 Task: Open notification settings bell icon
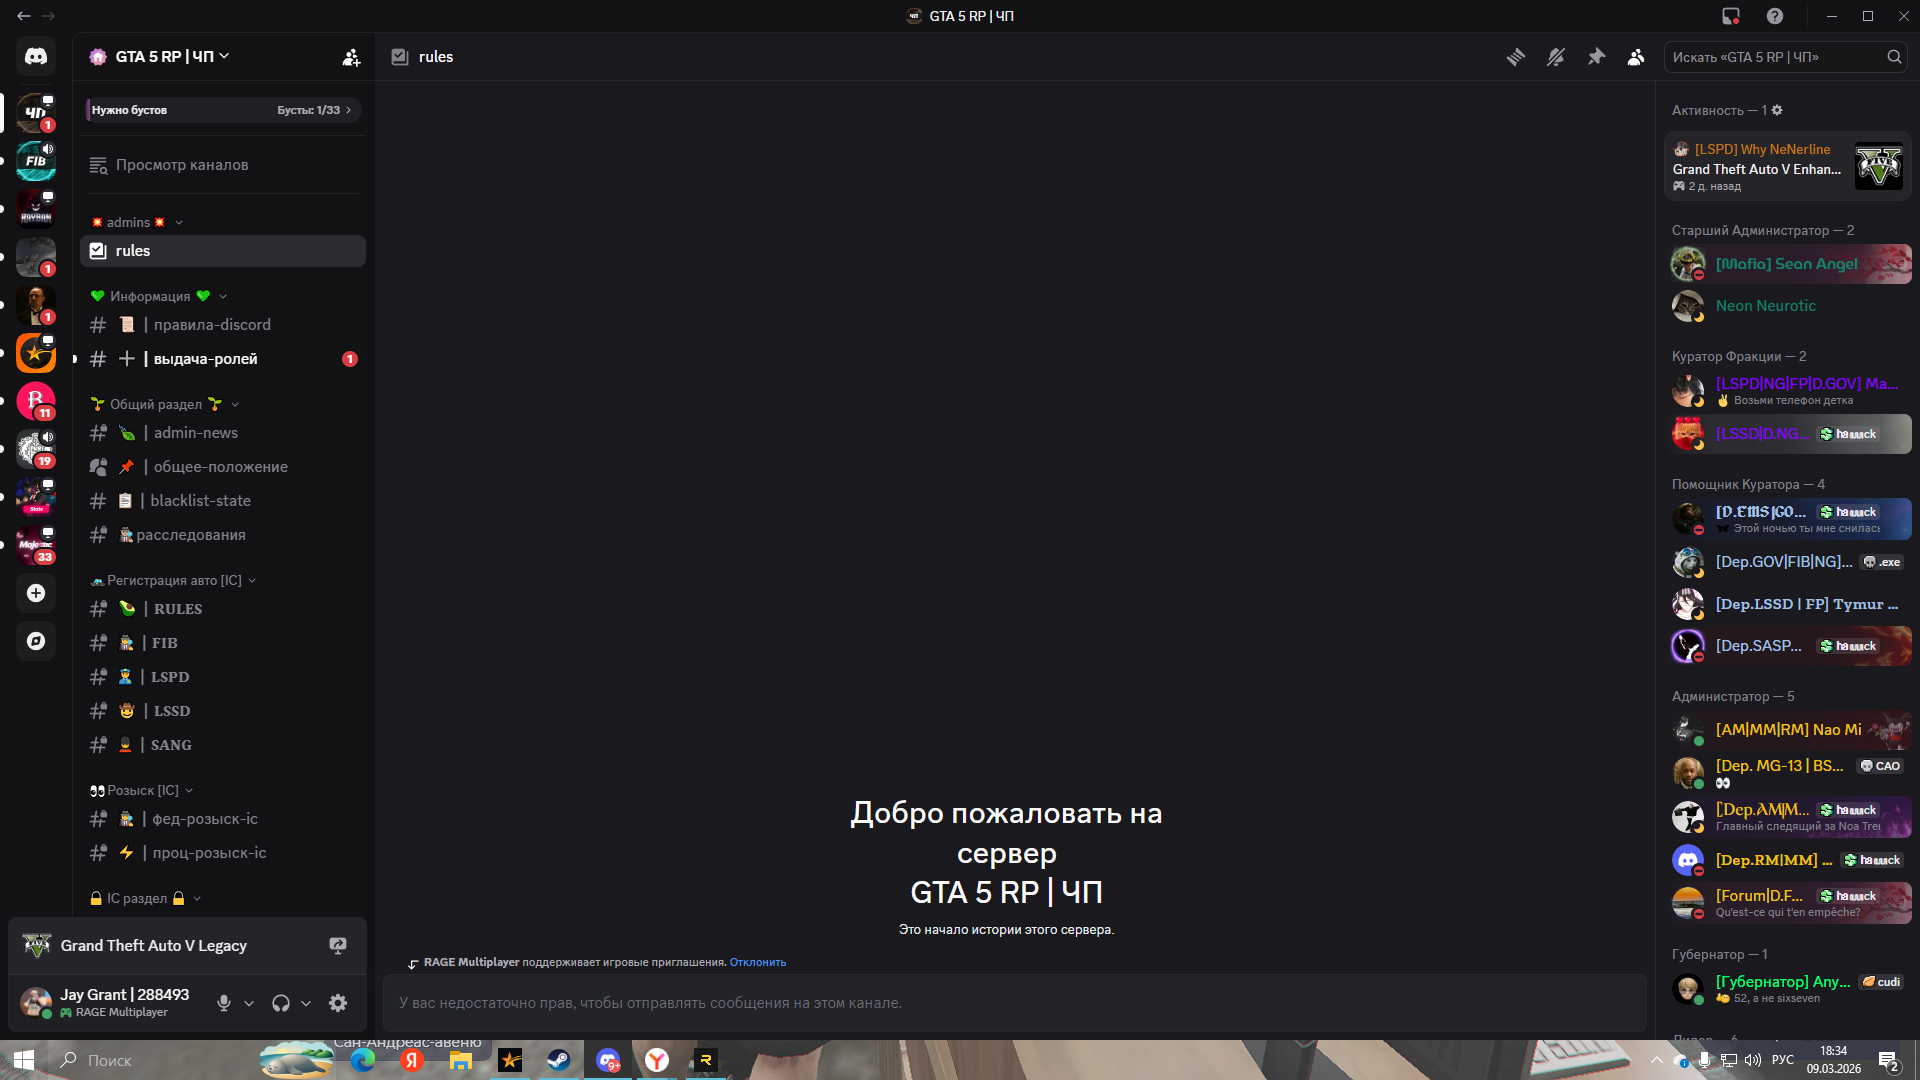[x=1556, y=57]
